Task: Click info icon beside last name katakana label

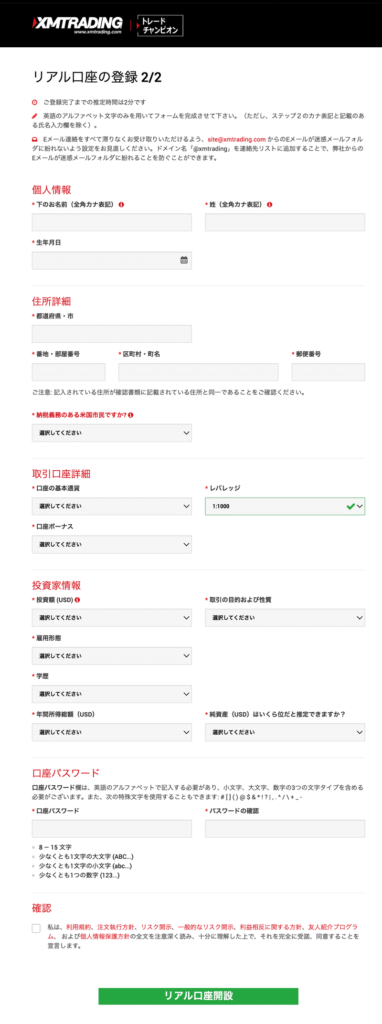Action: pos(270,204)
